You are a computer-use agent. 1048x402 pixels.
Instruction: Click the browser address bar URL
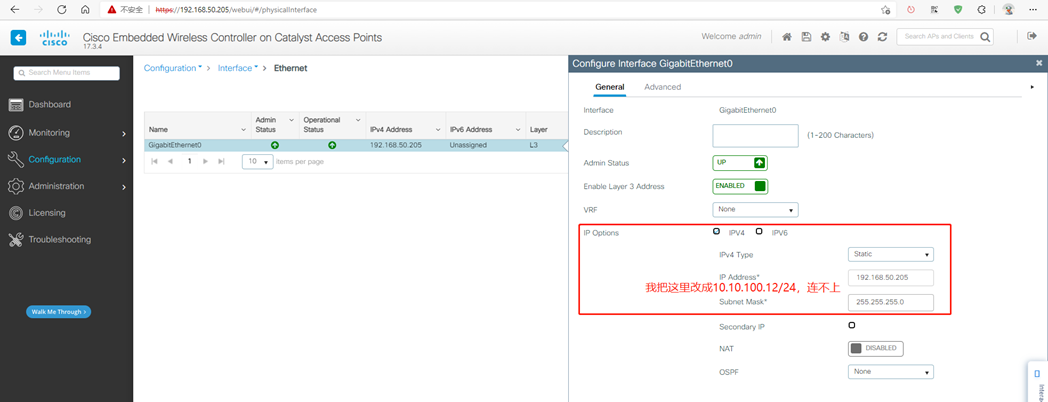click(x=236, y=10)
